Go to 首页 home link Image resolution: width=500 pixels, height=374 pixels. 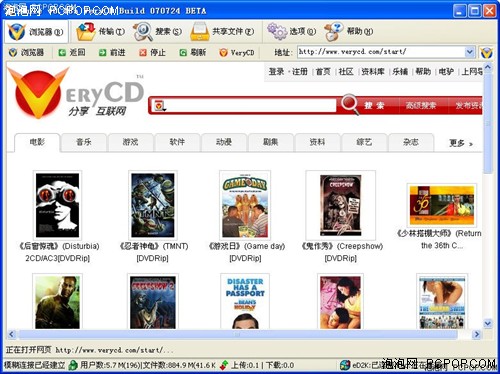click(x=323, y=72)
